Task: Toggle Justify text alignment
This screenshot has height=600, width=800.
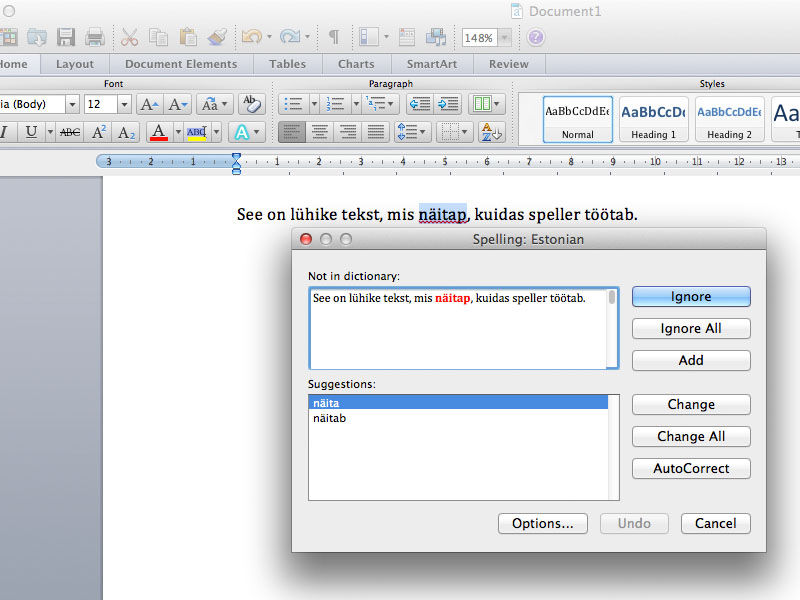Action: [376, 132]
